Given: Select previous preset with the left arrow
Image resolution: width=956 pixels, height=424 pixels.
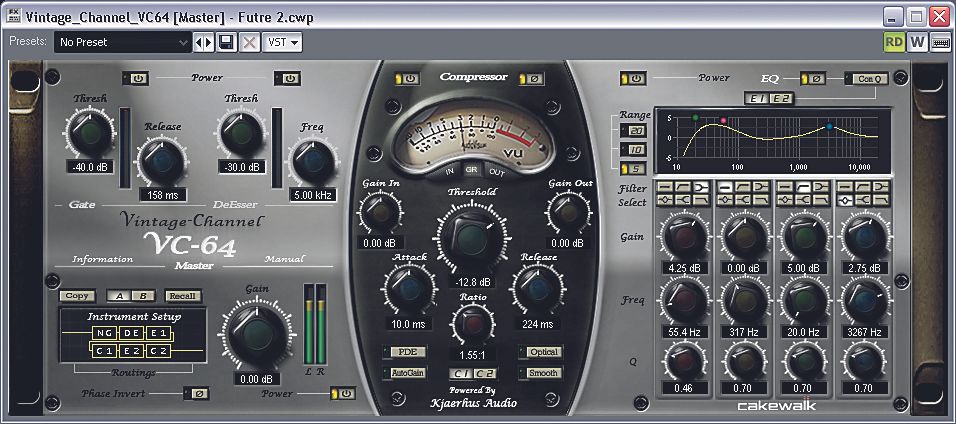Looking at the screenshot, I should (199, 42).
